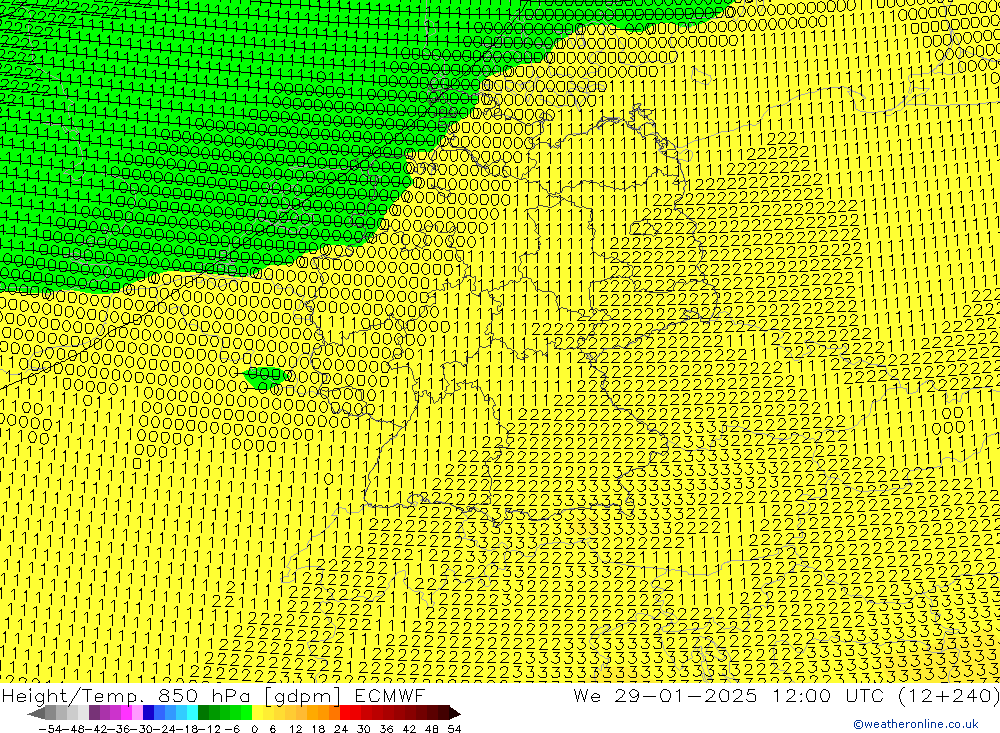Click the map title 'Height/Temp. 850 hPa [gdpm] ECMWF'
The width and height of the screenshot is (1000, 733).
[213, 695]
